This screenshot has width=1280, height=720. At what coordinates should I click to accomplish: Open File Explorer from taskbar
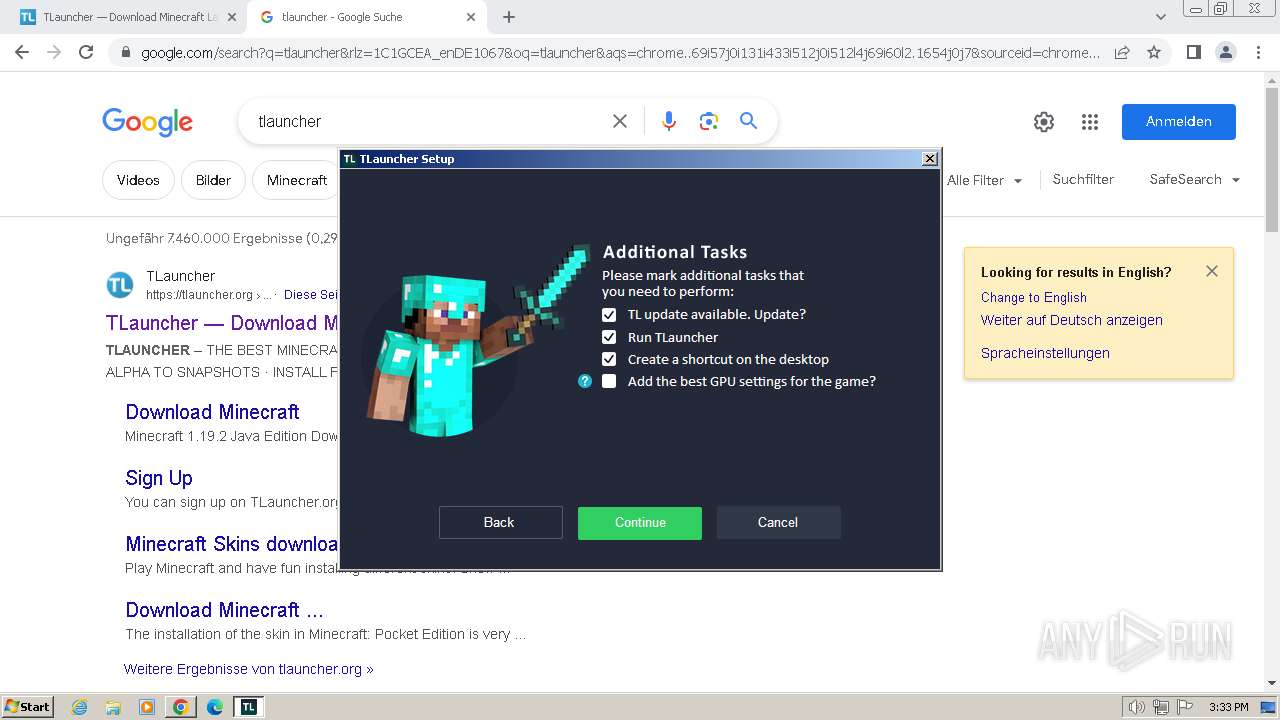(113, 707)
